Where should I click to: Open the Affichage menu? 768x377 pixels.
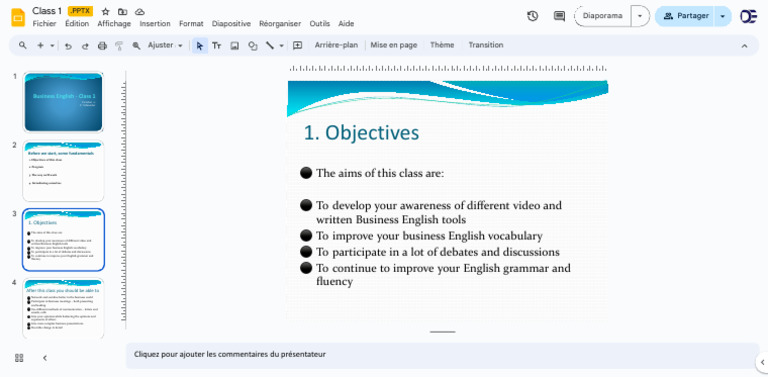pos(114,24)
